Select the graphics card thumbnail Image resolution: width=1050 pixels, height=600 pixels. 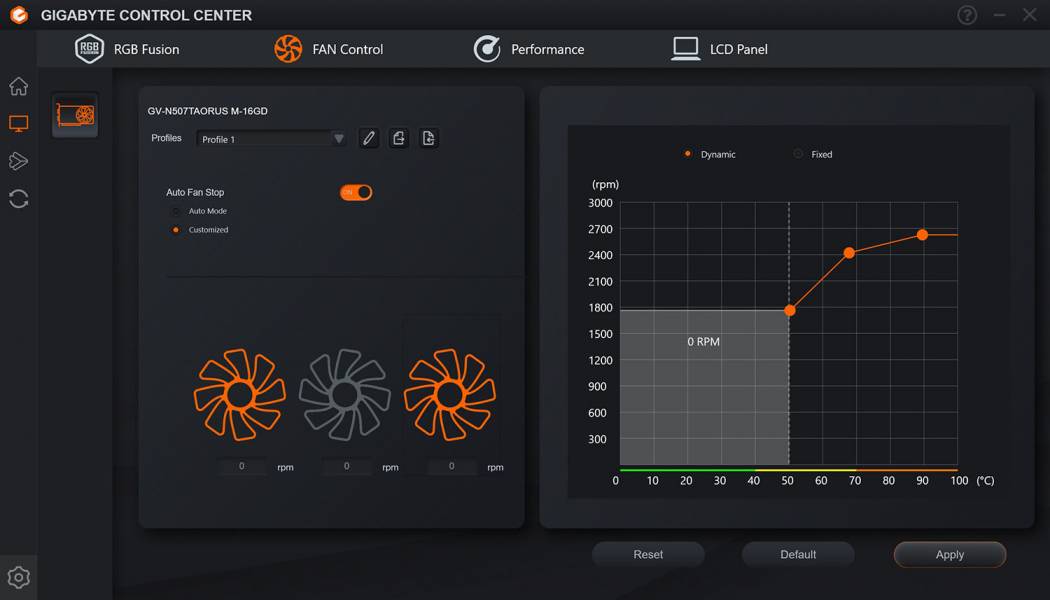click(x=75, y=115)
